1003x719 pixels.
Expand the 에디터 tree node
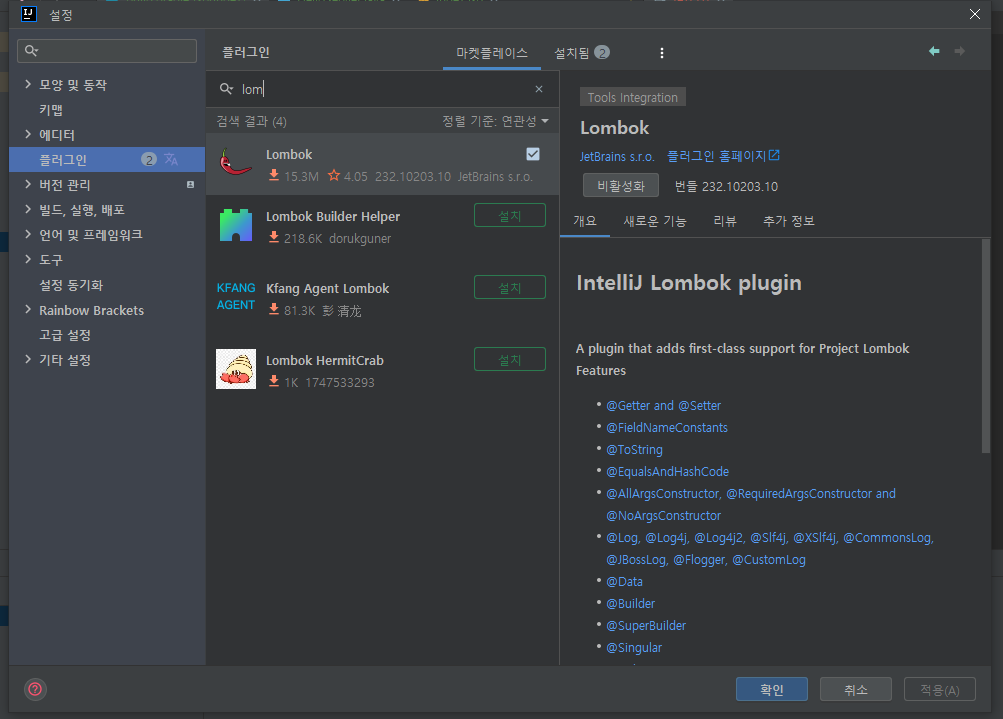pyautogui.click(x=28, y=134)
